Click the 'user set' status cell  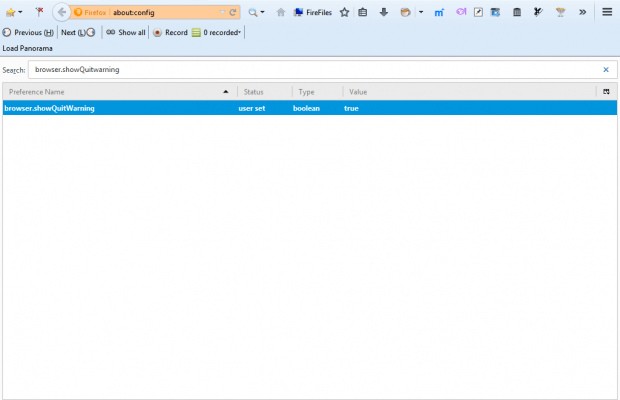pyautogui.click(x=252, y=108)
